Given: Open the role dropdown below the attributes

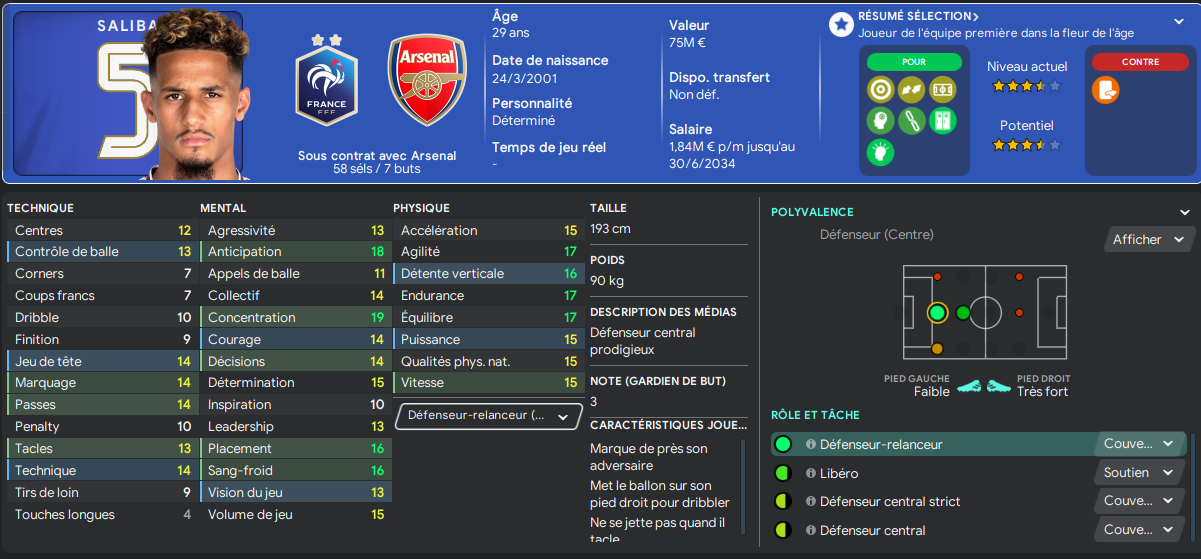Looking at the screenshot, I should pyautogui.click(x=488, y=416).
